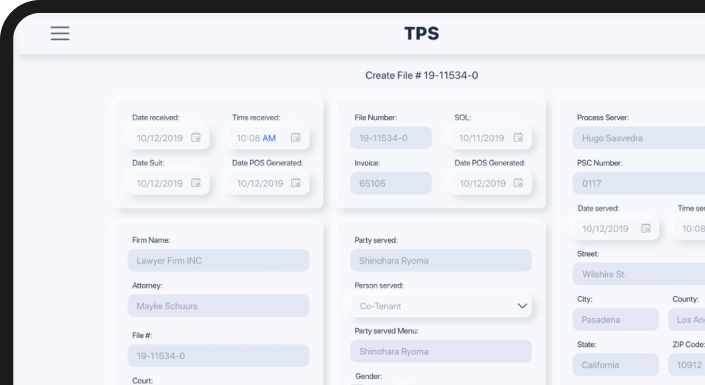Viewport: 705px width, 385px height.
Task: Click the PSC Number field 0117
Action: coord(639,183)
